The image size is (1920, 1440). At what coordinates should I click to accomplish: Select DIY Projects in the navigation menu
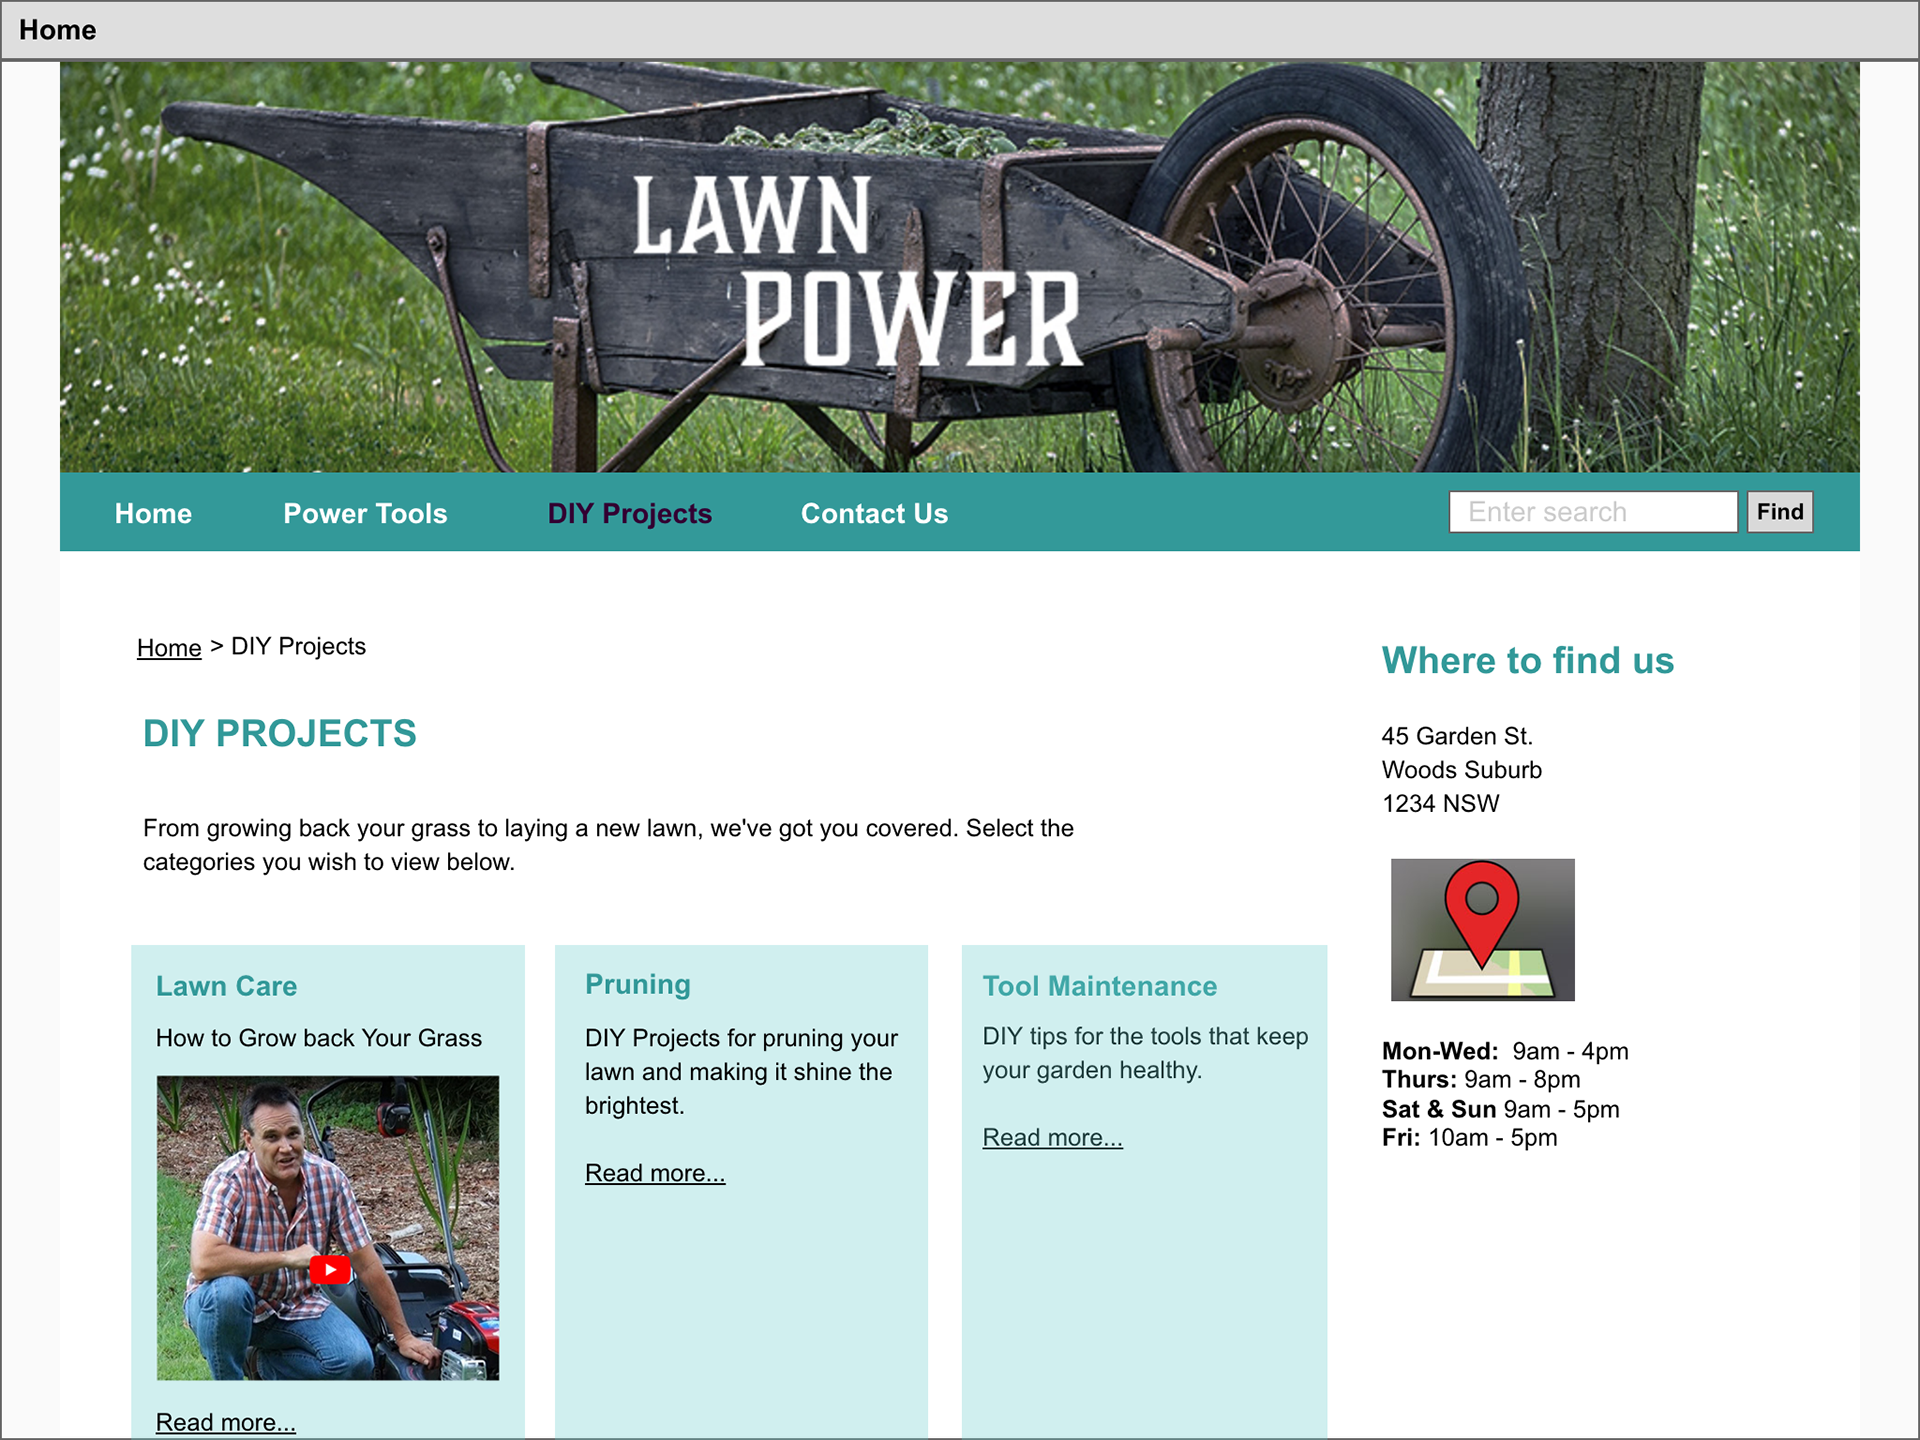pos(629,513)
